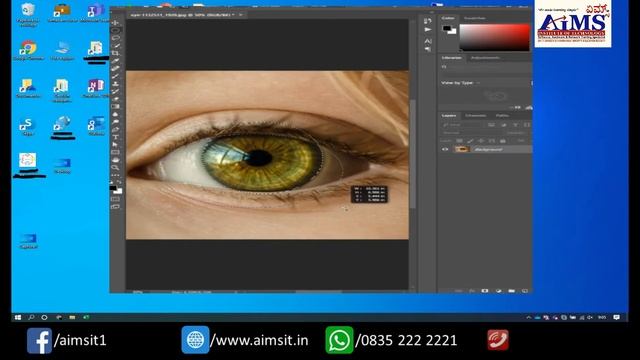The image size is (640, 360).
Task: Add layer mask button in Layers panel
Action: tap(485, 291)
